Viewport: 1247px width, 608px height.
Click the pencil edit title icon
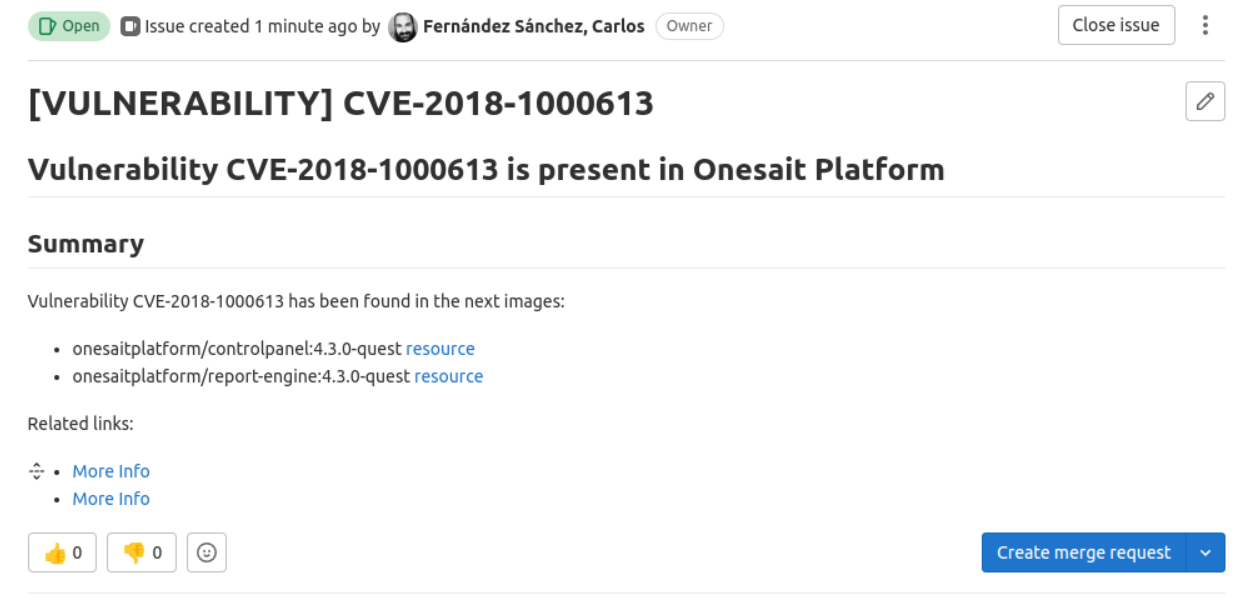[1205, 101]
